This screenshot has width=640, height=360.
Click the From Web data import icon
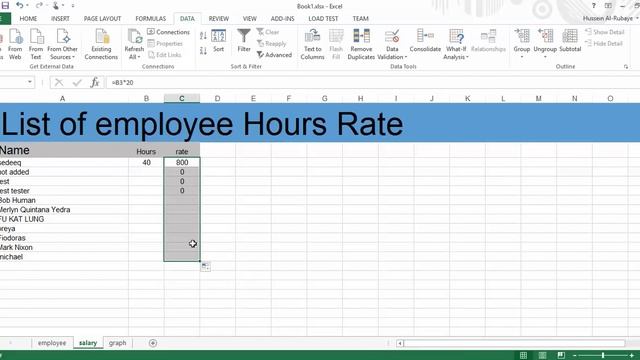(15, 44)
